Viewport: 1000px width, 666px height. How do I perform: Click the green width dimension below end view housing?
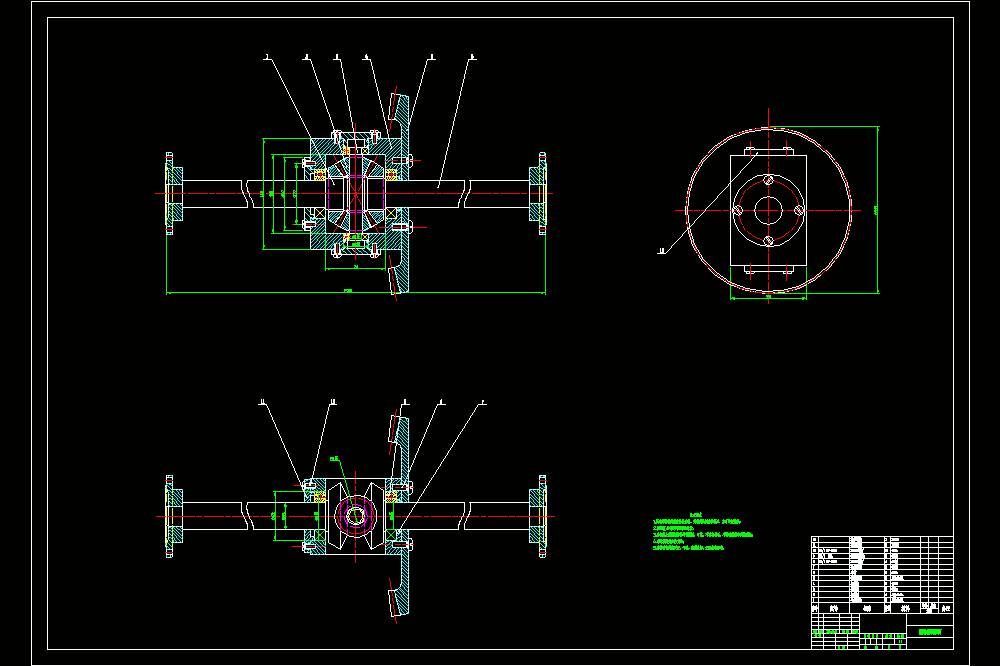tap(768, 297)
